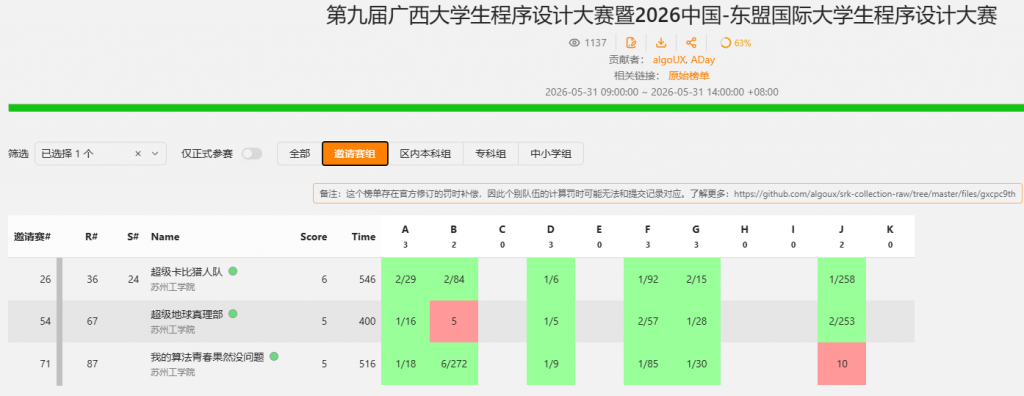This screenshot has width=1024, height=396.
Task: Click the share icon in header
Action: coord(691,43)
